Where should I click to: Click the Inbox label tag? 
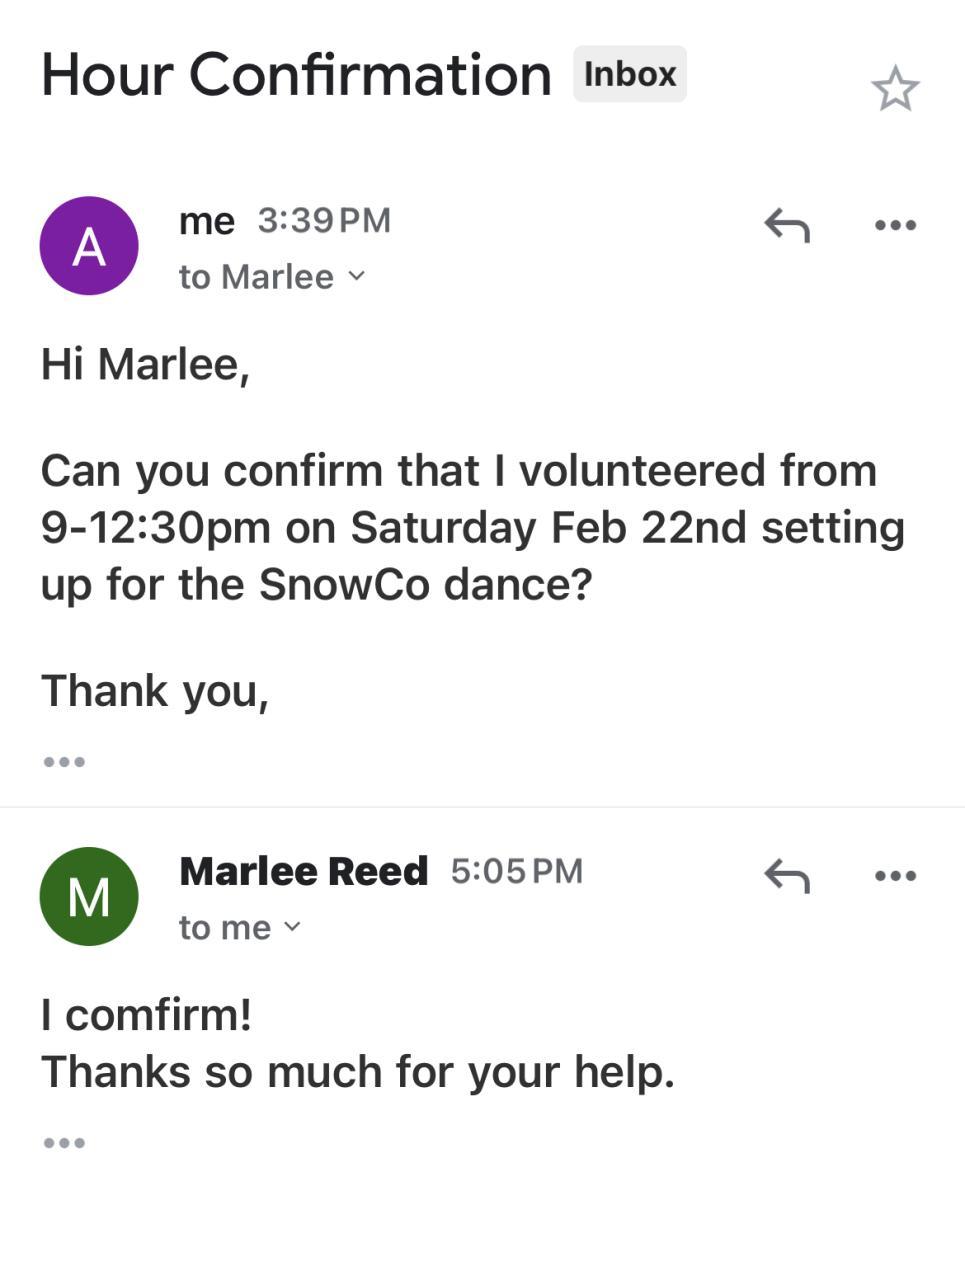(x=629, y=74)
